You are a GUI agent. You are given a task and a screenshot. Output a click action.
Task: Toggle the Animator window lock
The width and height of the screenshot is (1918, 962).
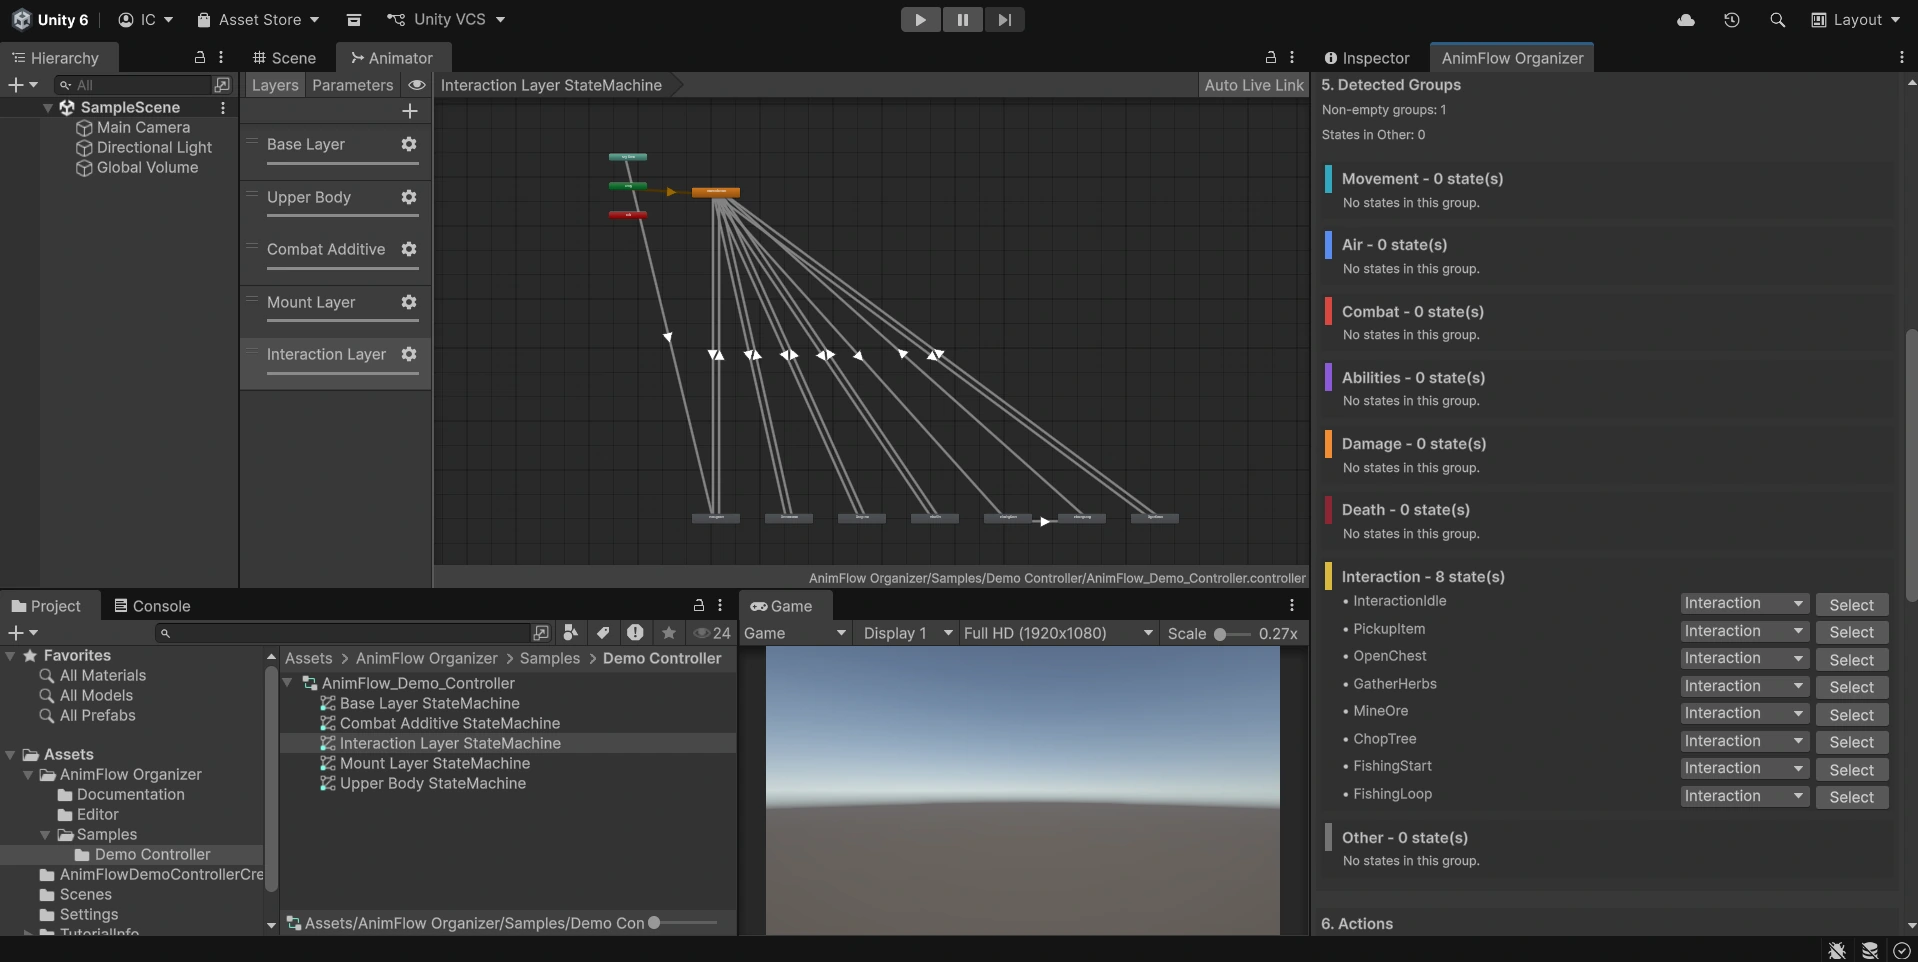(x=1271, y=58)
